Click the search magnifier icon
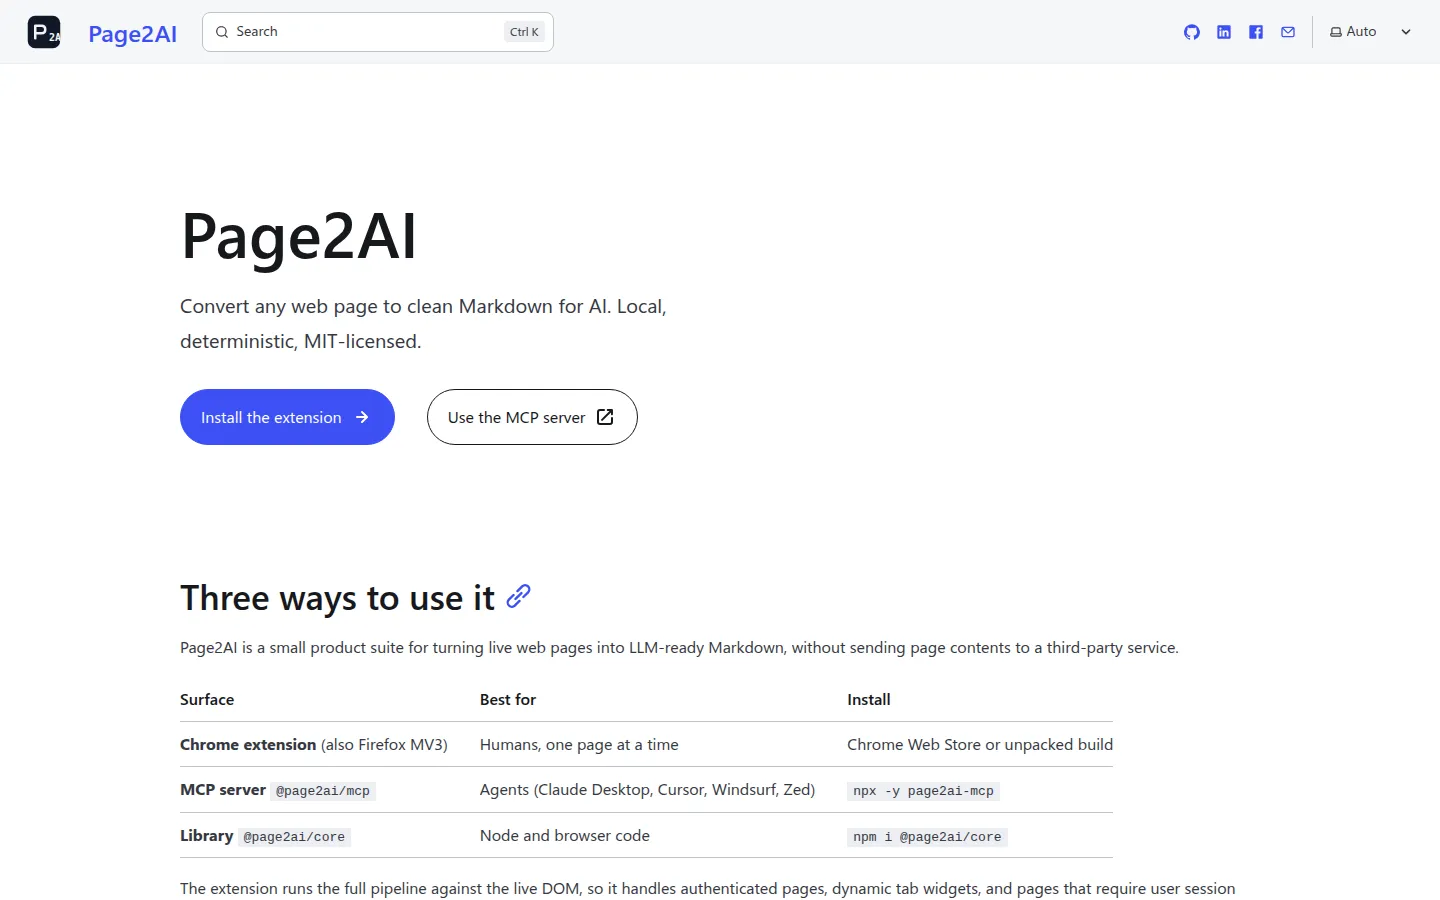 click(x=222, y=32)
